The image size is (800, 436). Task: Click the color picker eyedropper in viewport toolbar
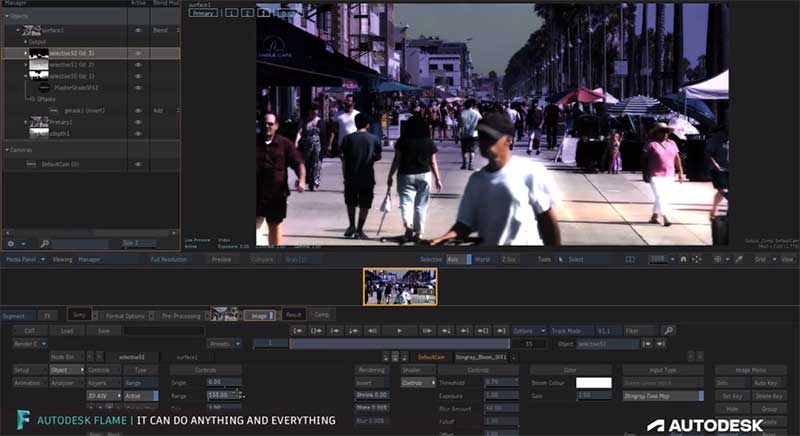738,260
